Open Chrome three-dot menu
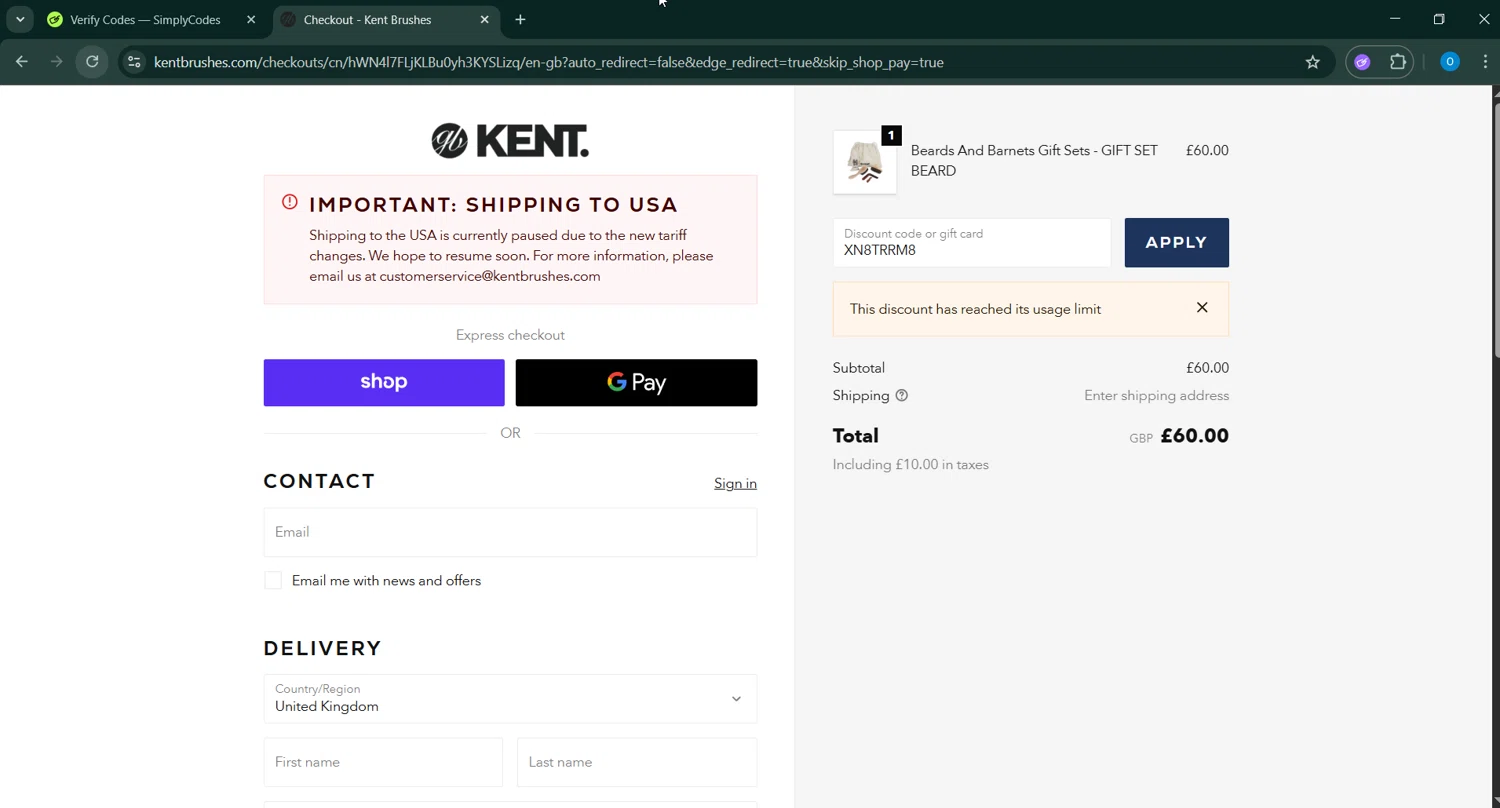The height and width of the screenshot is (808, 1500). pyautogui.click(x=1485, y=62)
